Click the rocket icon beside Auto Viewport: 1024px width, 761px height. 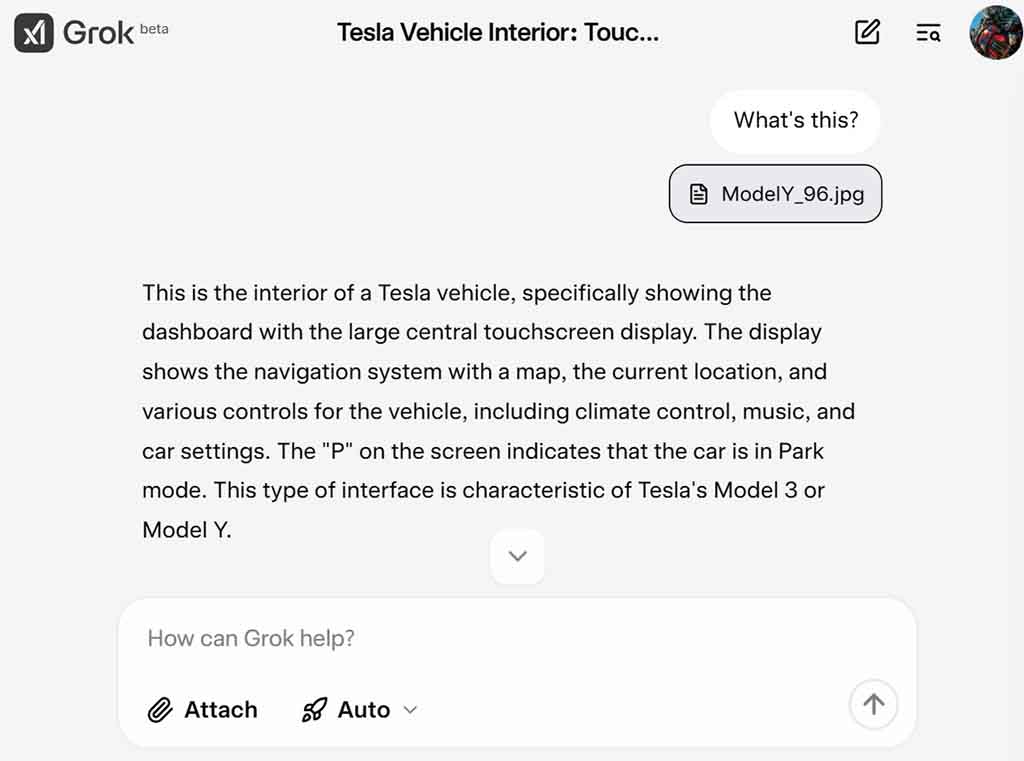(x=314, y=709)
